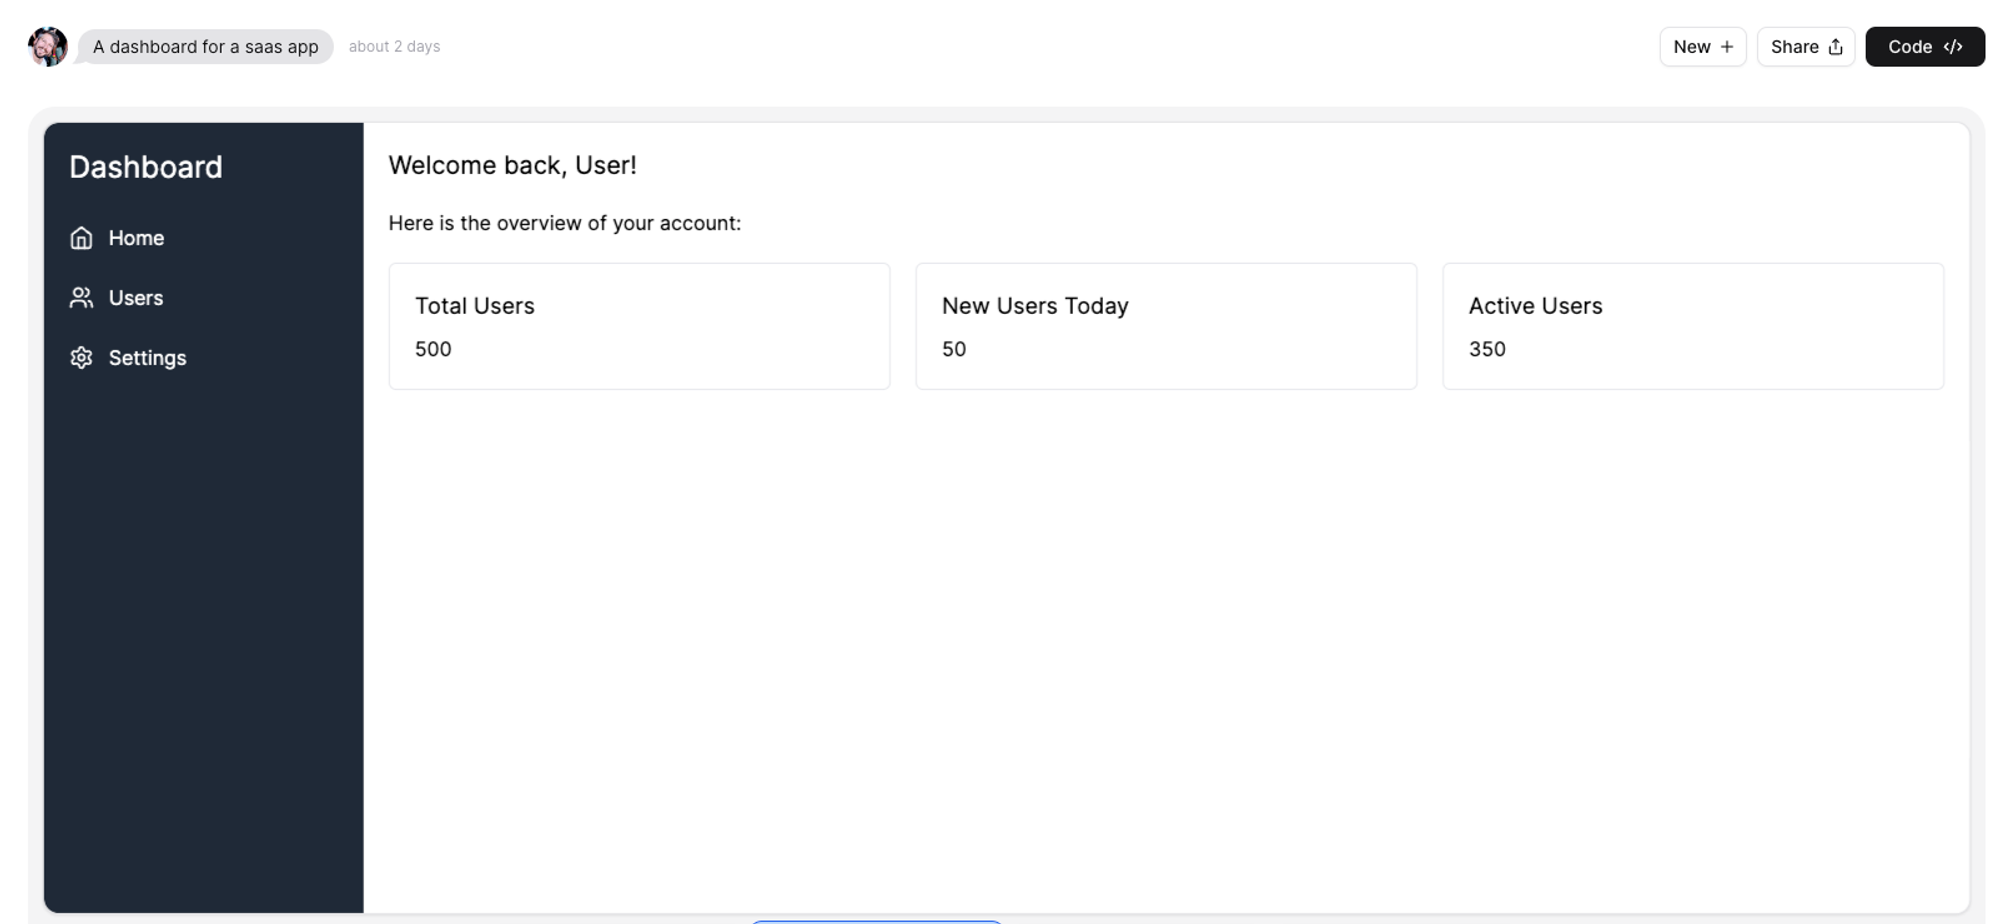Click the 'A dashboard for a saas app' prompt bubble
This screenshot has width=2000, height=924.
[x=205, y=47]
